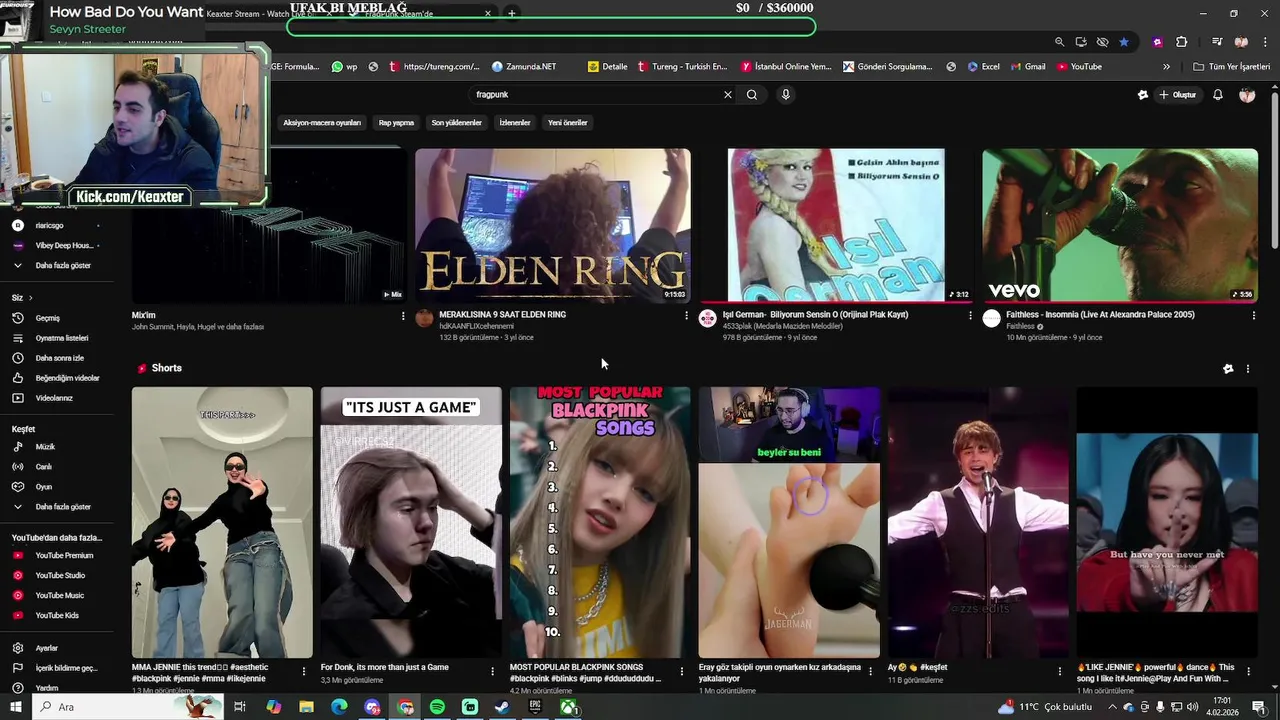Click the page vertical scrollbar

1274,170
